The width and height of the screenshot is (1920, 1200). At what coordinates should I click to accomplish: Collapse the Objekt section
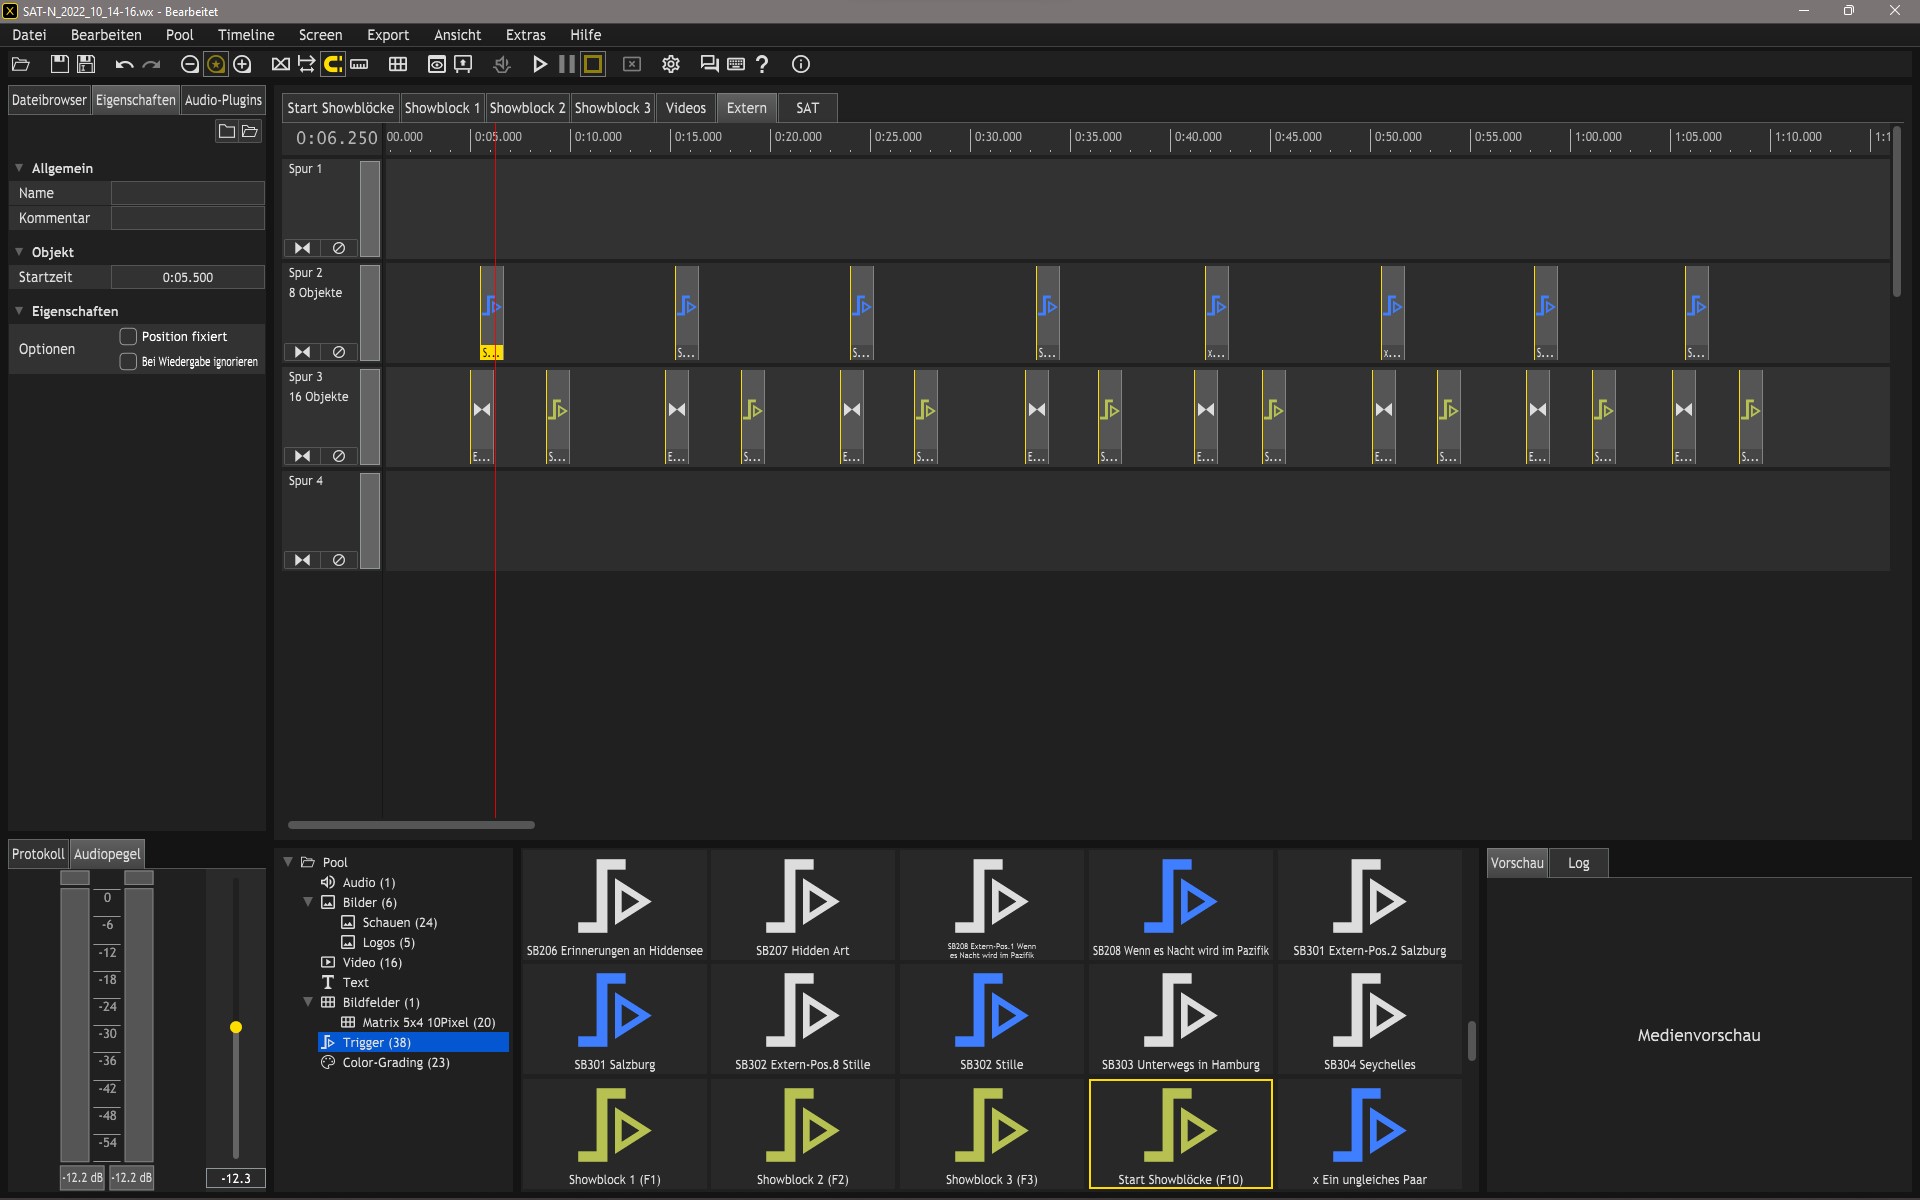[x=19, y=252]
